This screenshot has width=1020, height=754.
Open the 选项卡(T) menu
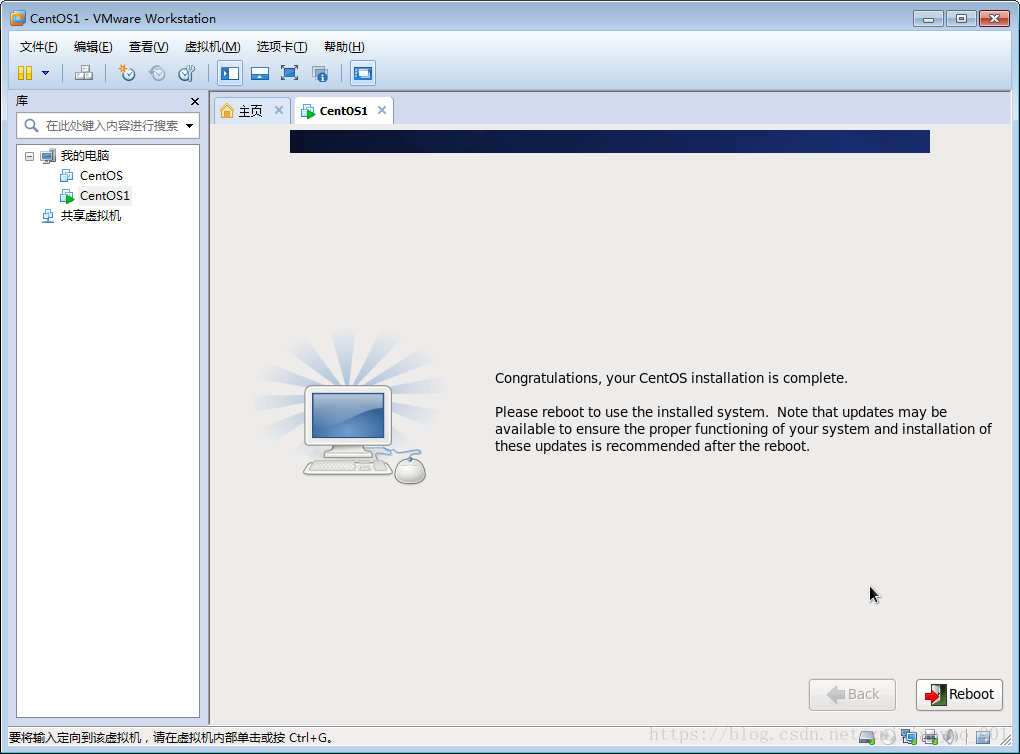click(x=282, y=47)
